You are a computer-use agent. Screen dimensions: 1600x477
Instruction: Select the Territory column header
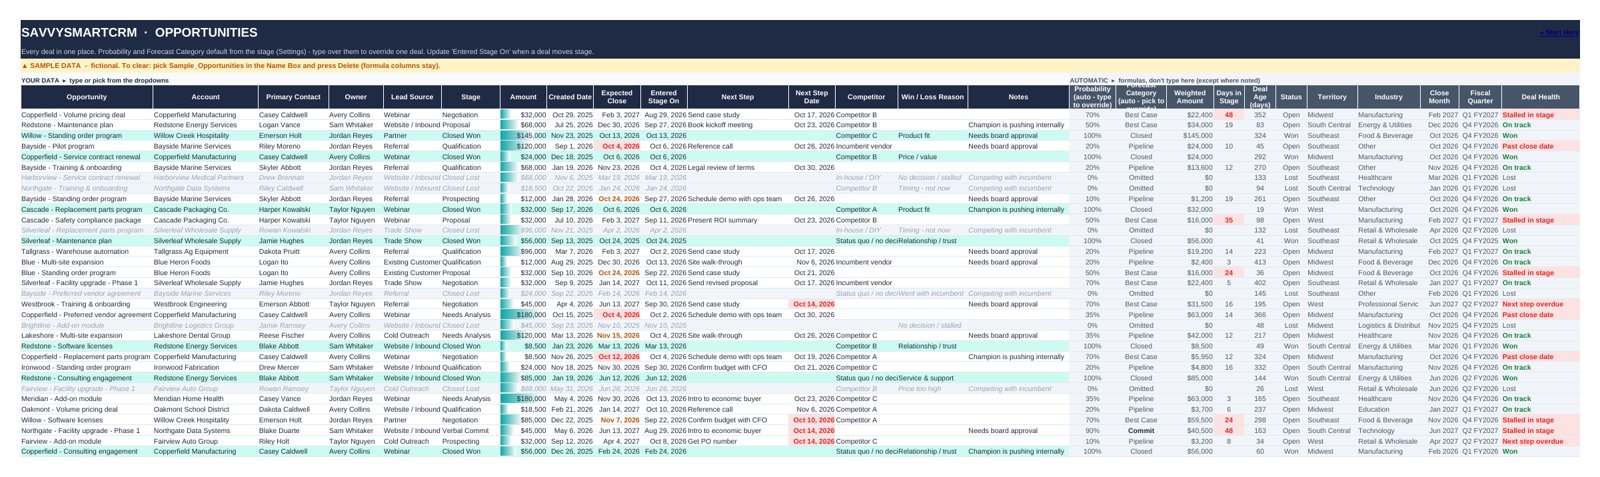[1332, 97]
